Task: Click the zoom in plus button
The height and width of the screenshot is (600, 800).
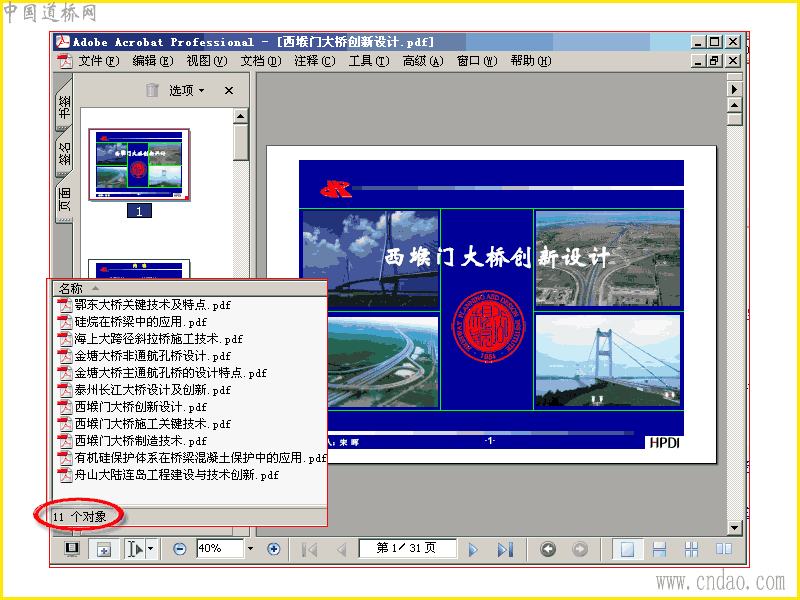Action: [x=273, y=549]
